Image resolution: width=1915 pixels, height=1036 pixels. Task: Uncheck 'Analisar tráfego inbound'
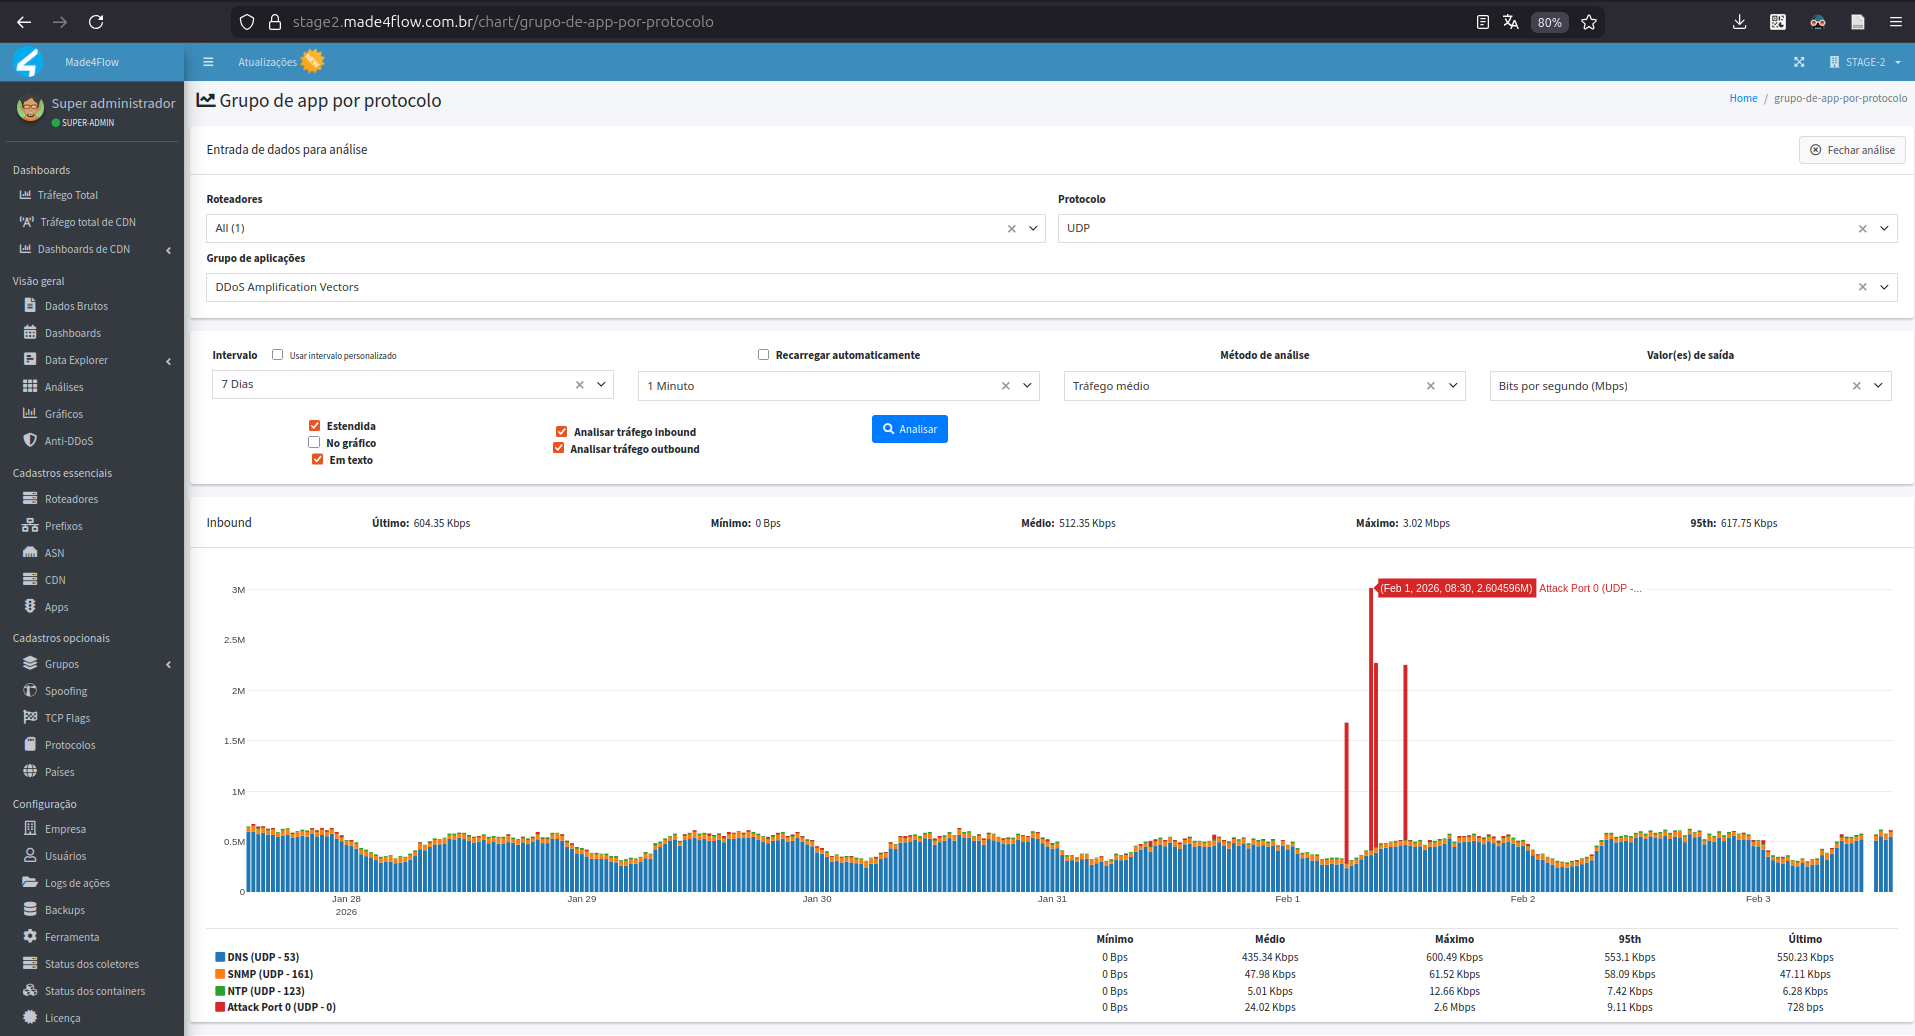[x=562, y=431]
